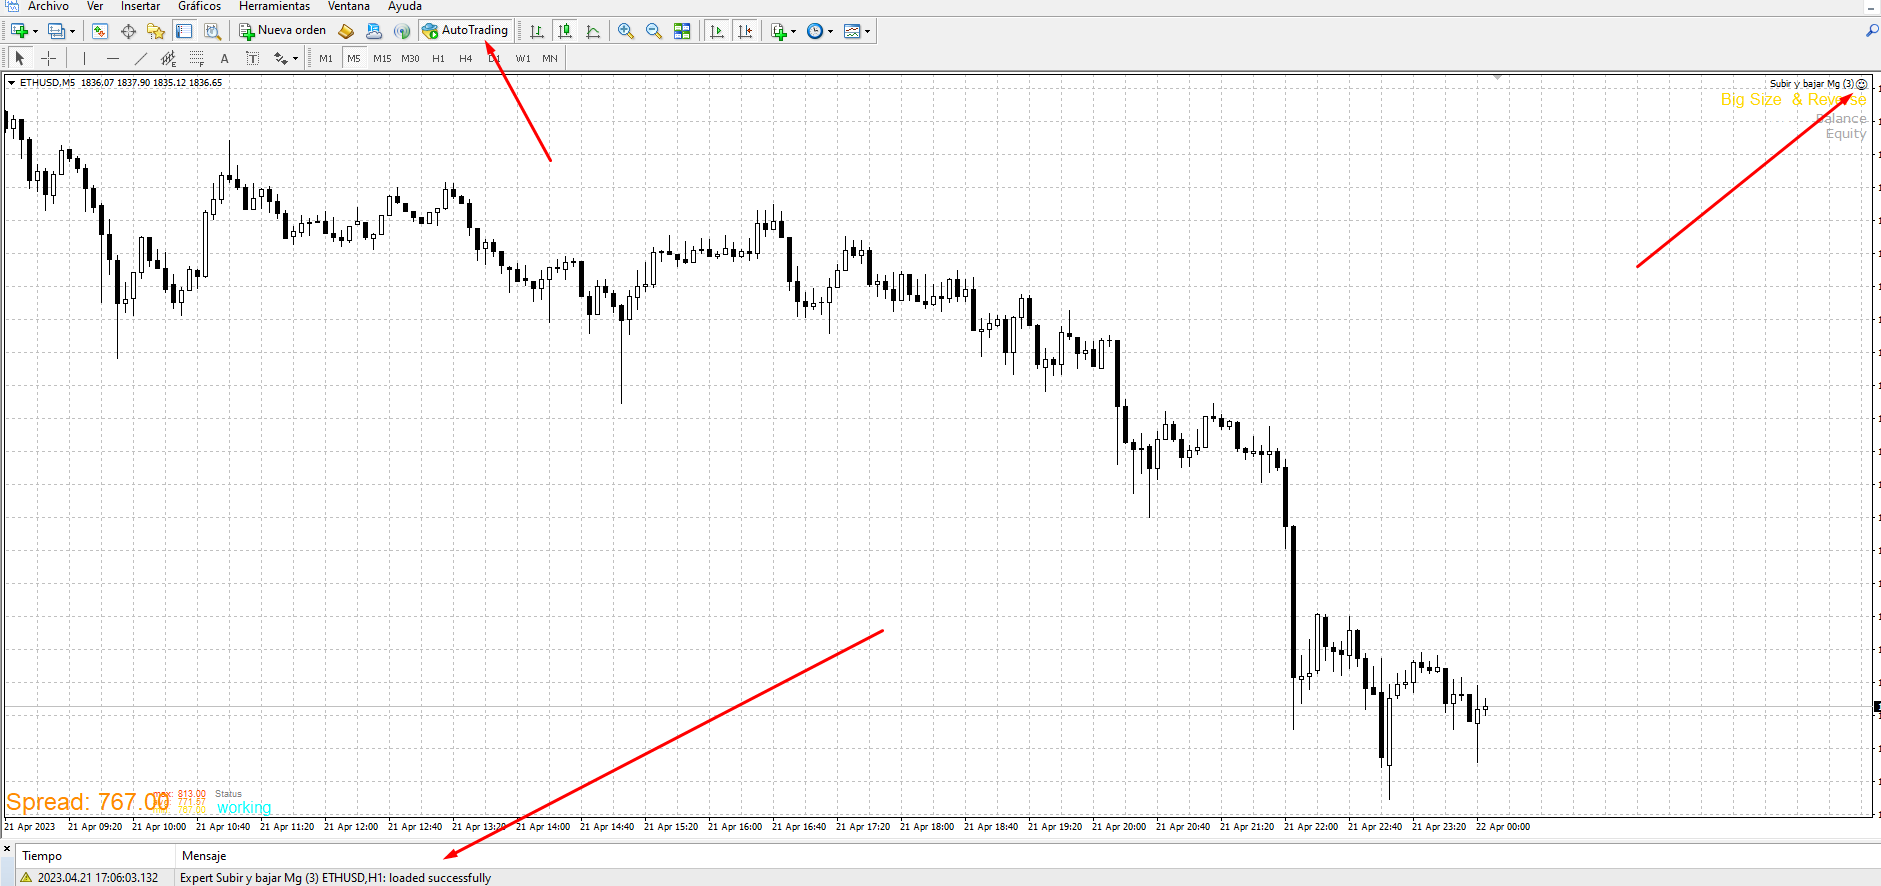Screen dimensions: 1881x886
Task: Open the Signals icon
Action: coord(402,31)
